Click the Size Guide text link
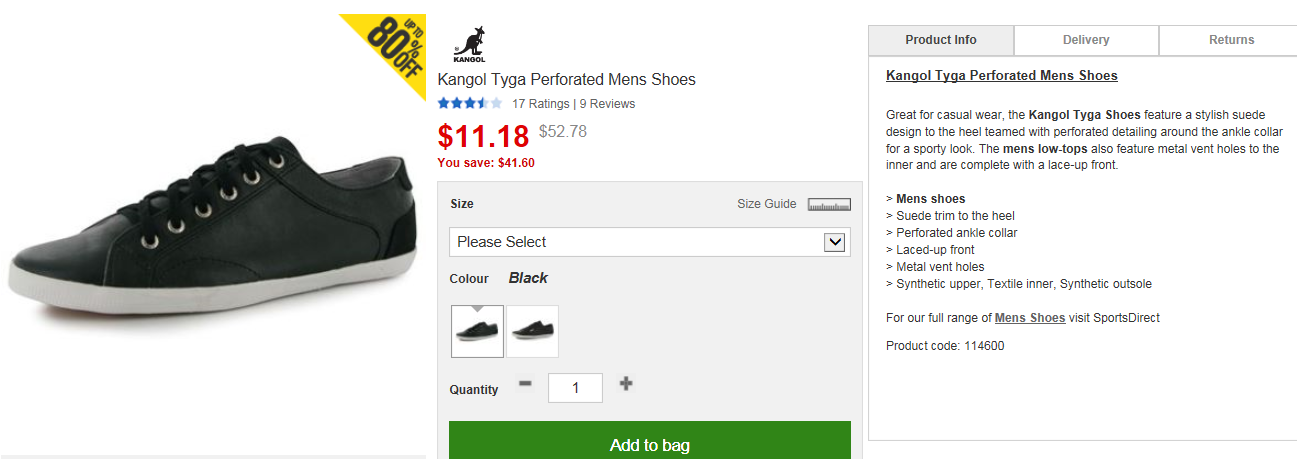This screenshot has height=459, width=1297. (x=766, y=204)
